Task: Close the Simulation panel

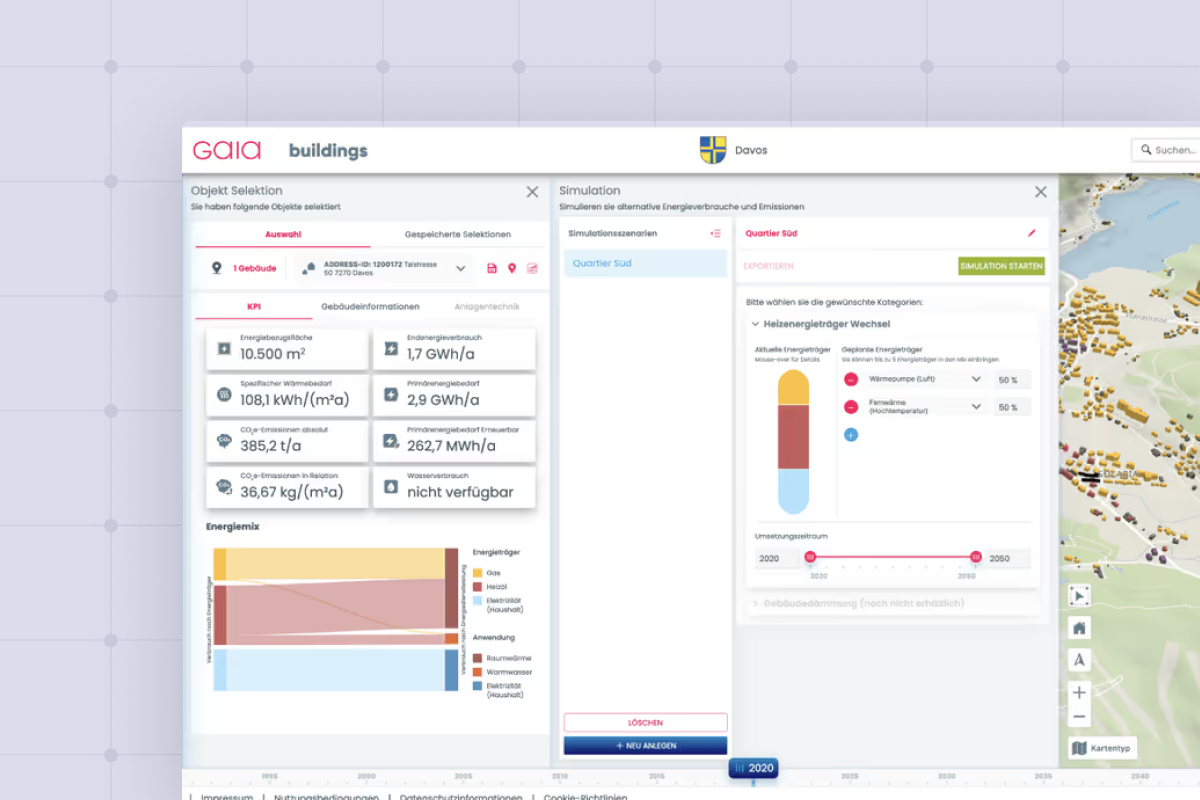Action: click(x=1041, y=191)
